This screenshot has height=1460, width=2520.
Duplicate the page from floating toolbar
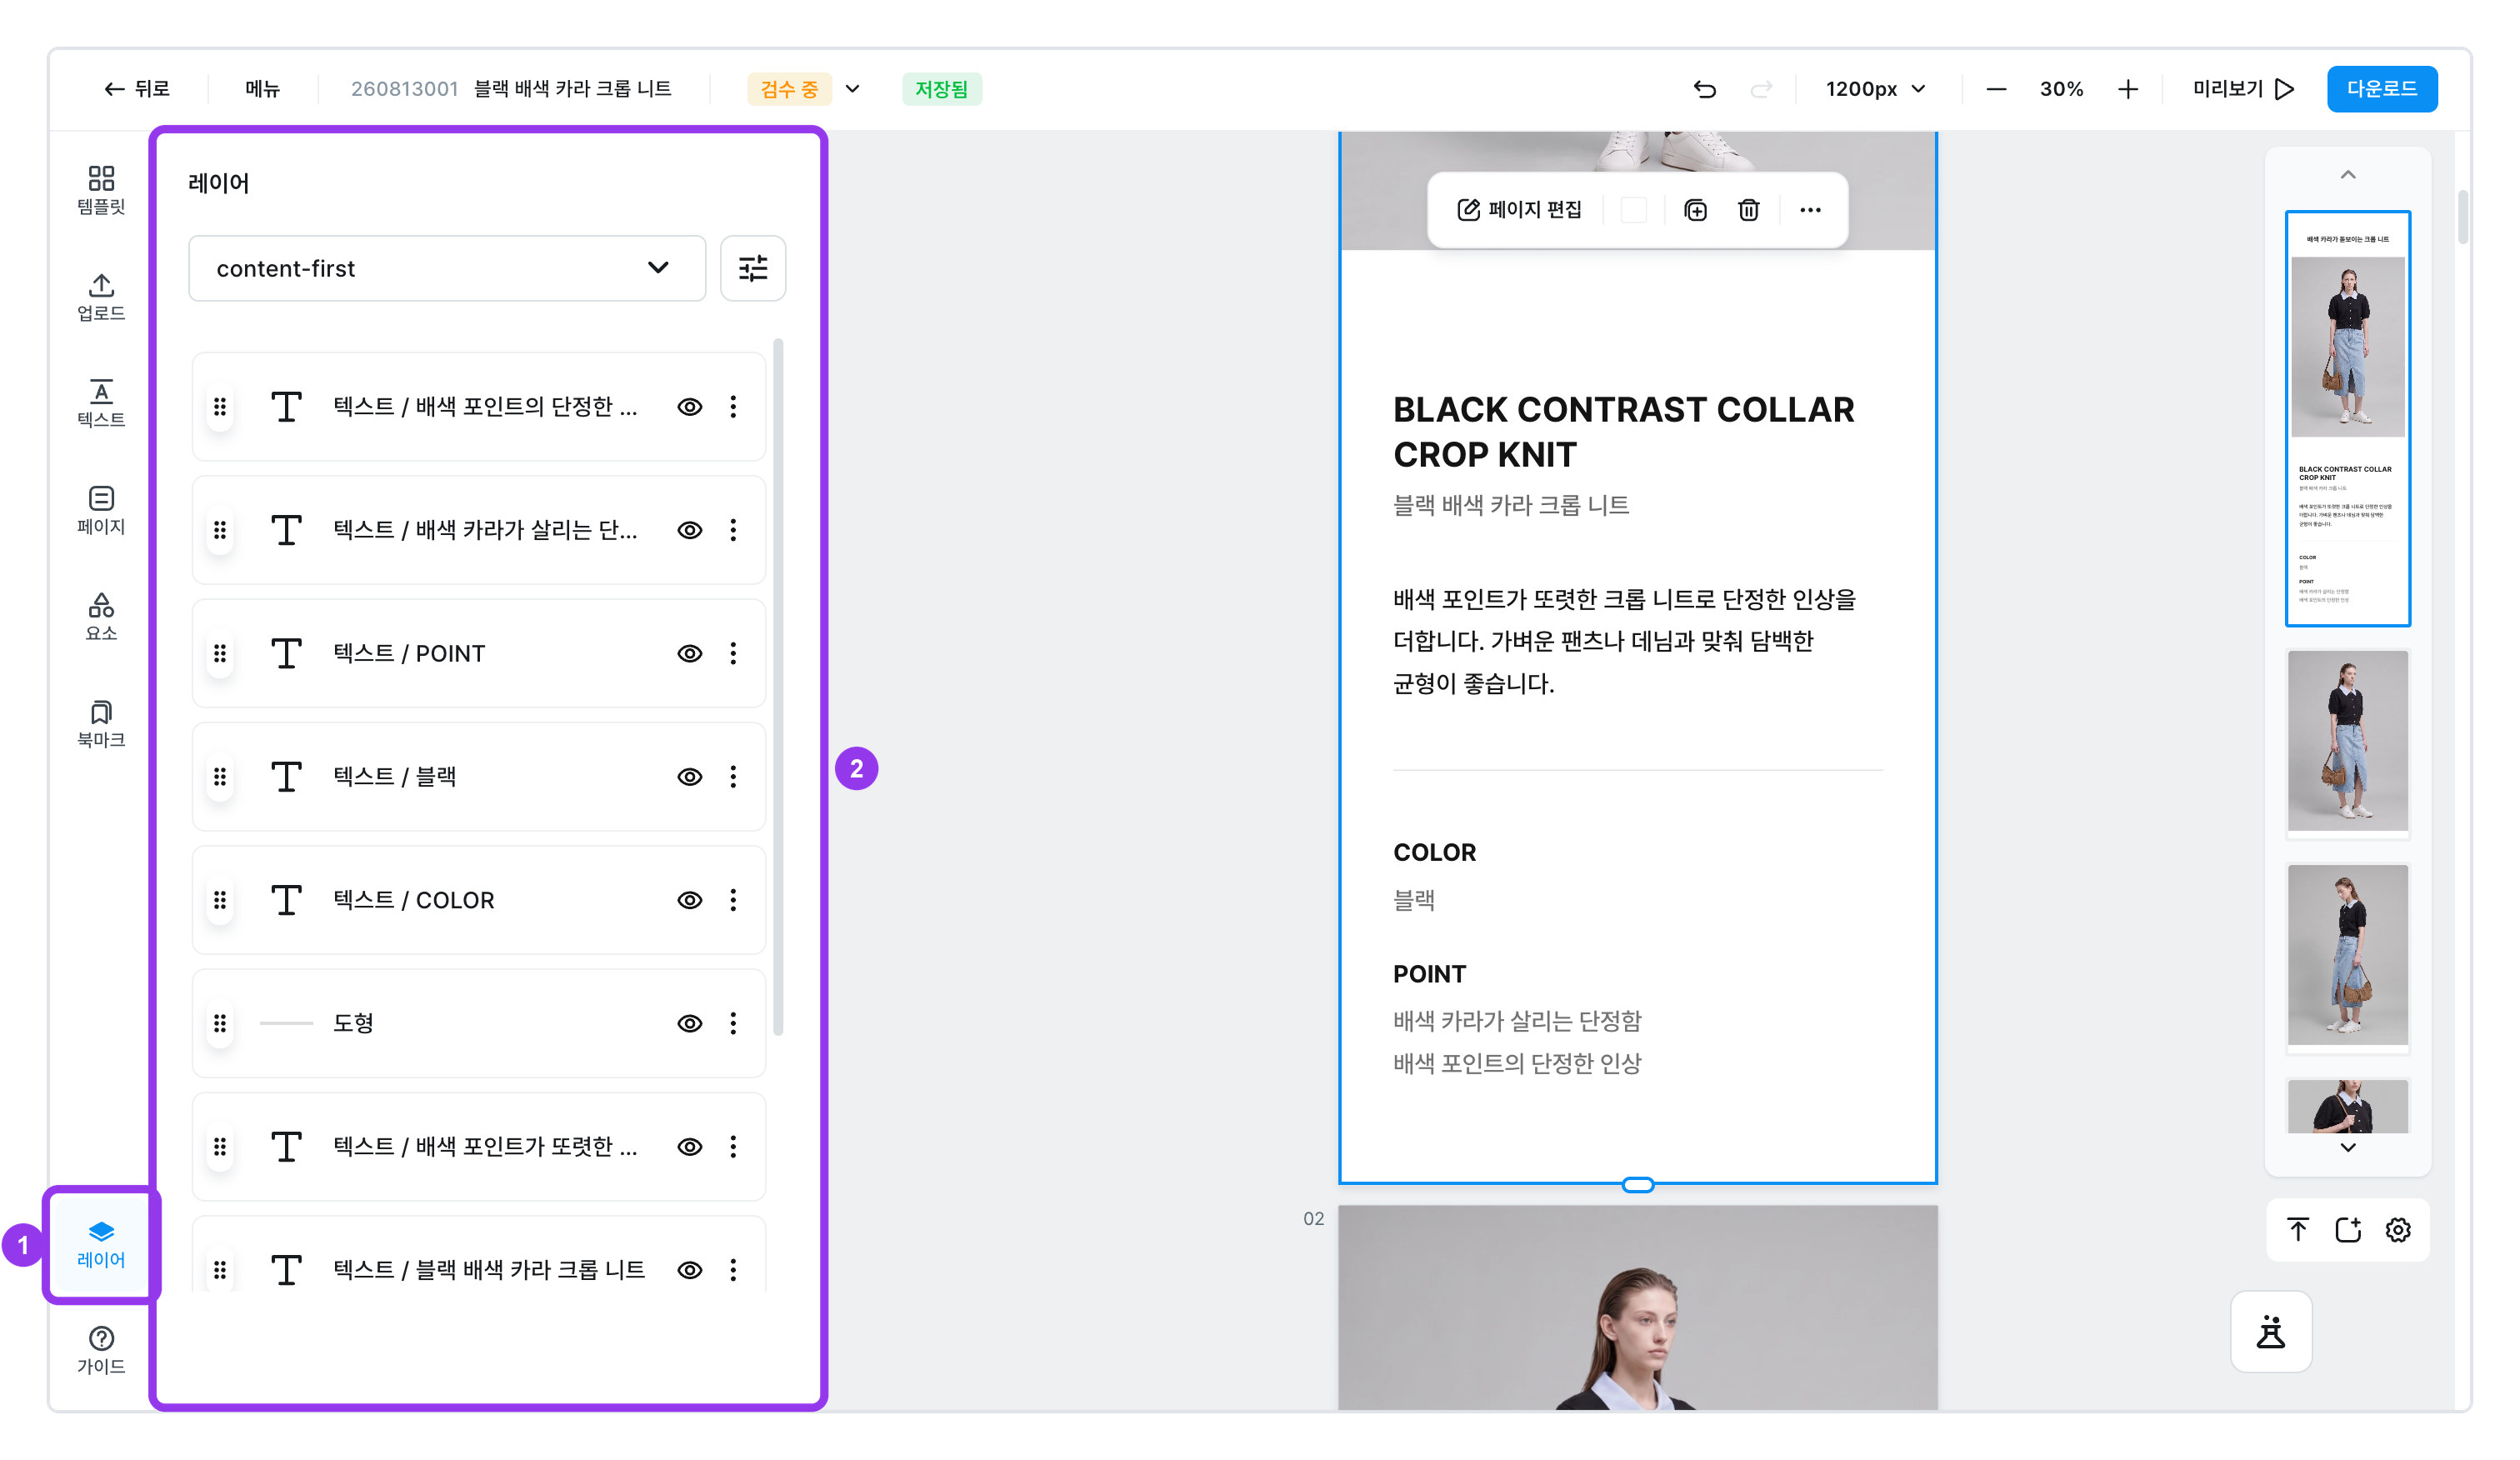coord(1696,210)
